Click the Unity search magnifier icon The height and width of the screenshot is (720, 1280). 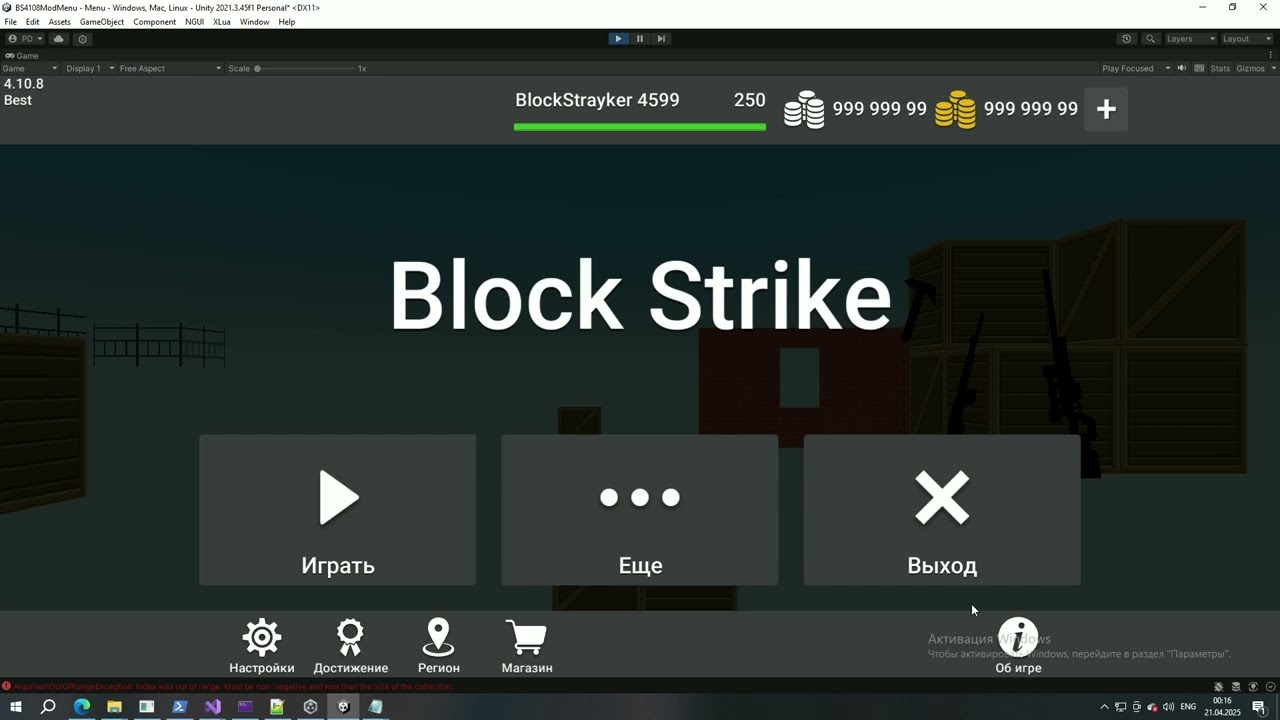pyautogui.click(x=1150, y=39)
